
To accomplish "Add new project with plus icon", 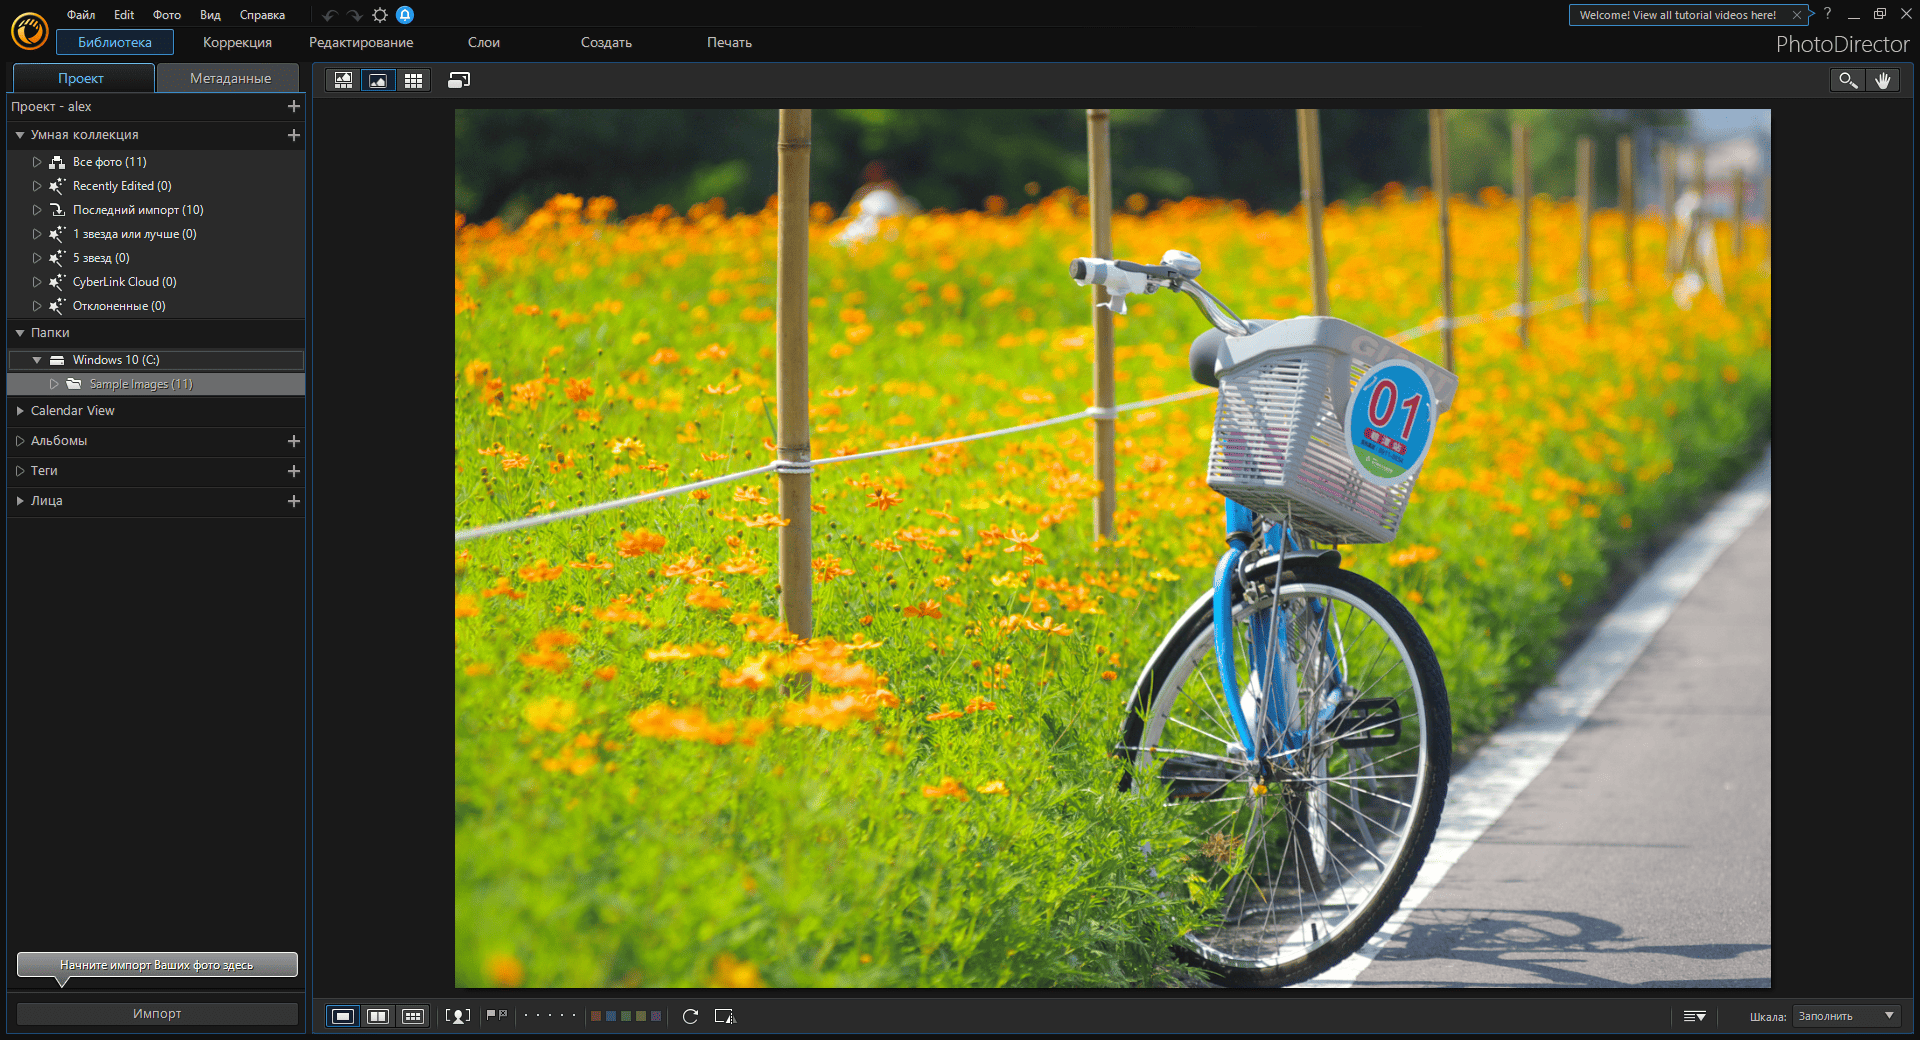I will tap(294, 106).
